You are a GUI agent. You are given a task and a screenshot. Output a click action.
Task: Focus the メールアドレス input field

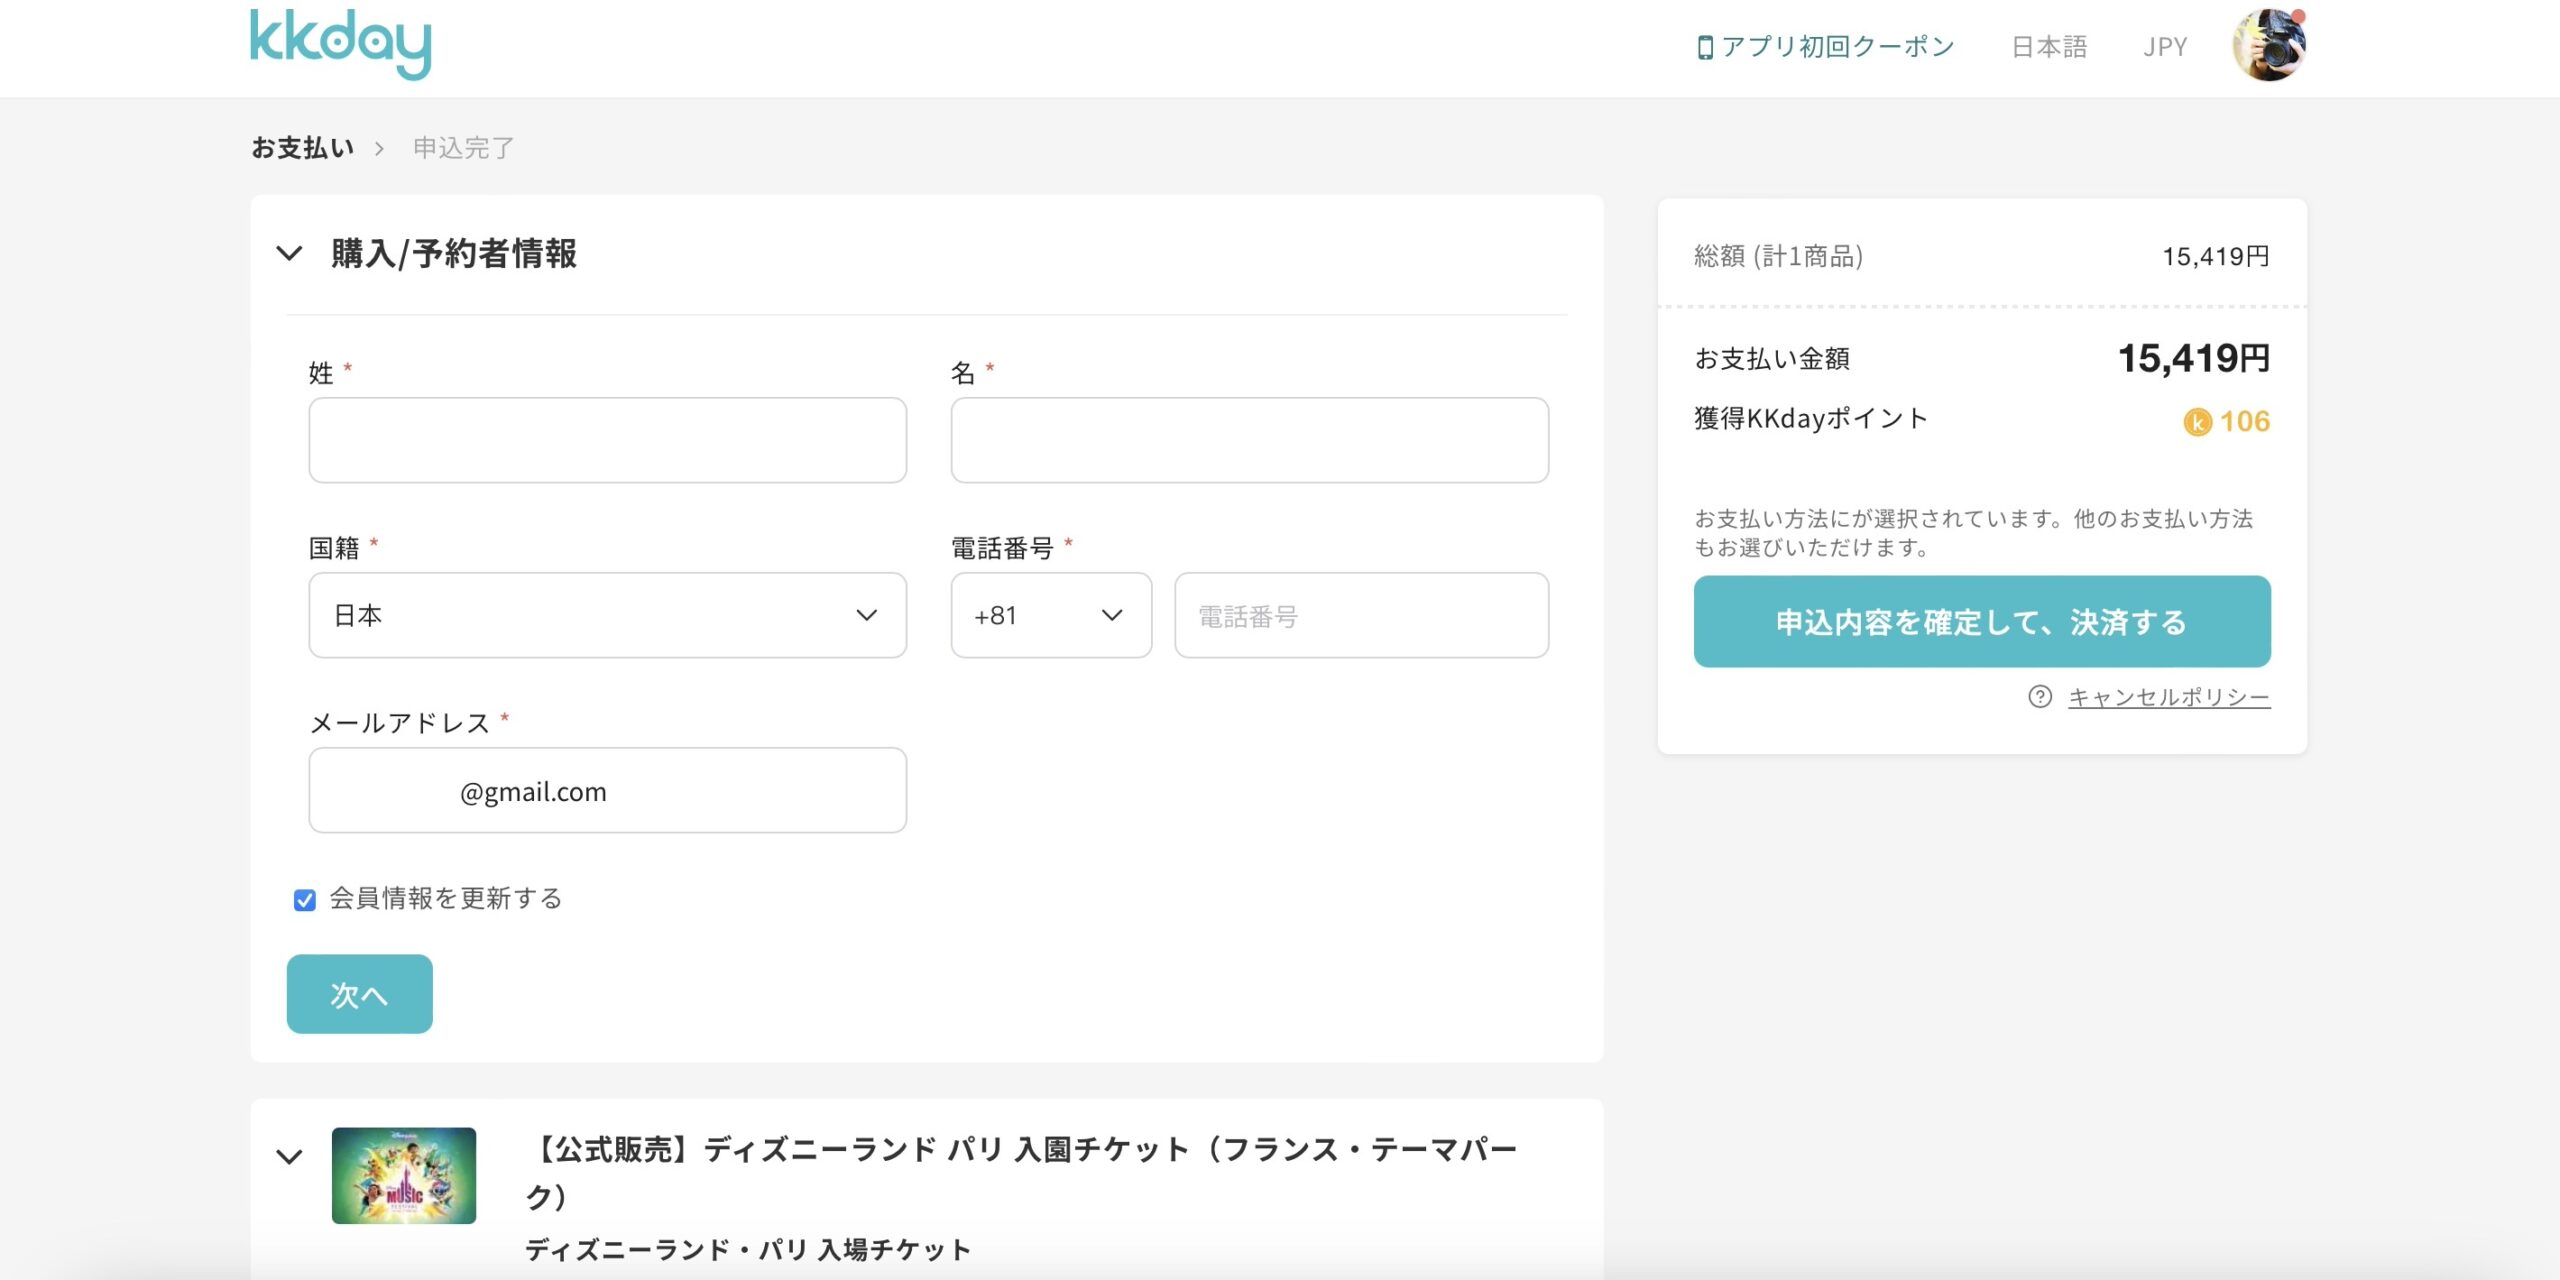pos(608,790)
